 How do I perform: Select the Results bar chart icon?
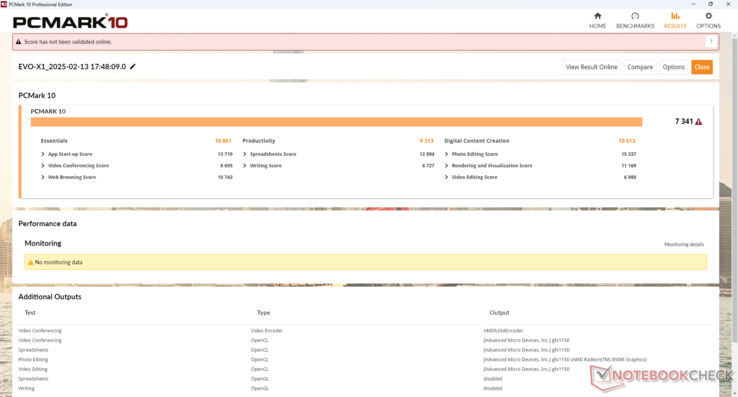(x=675, y=16)
